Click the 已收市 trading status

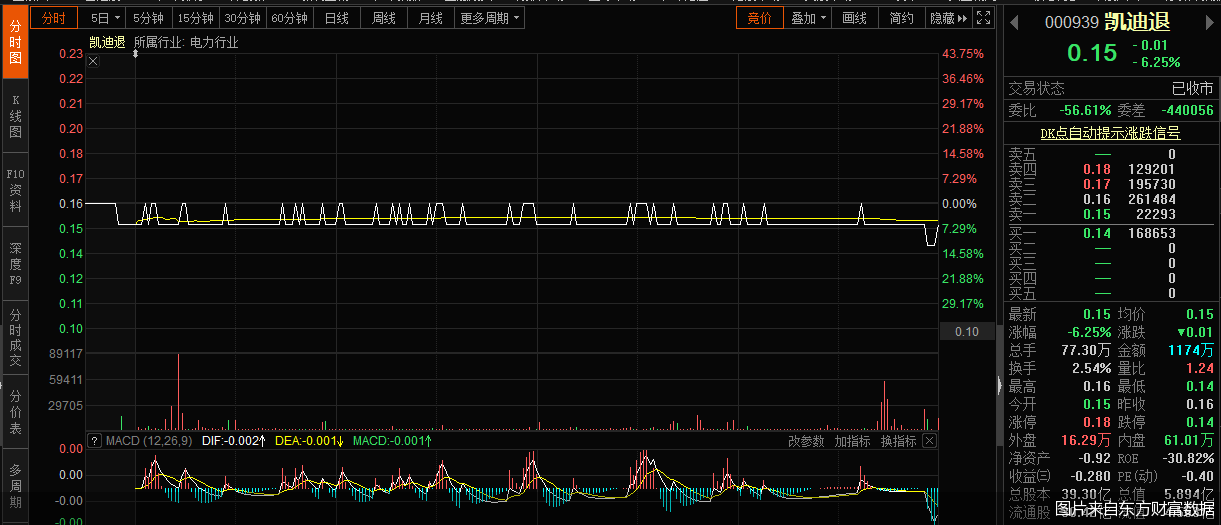[1192, 88]
